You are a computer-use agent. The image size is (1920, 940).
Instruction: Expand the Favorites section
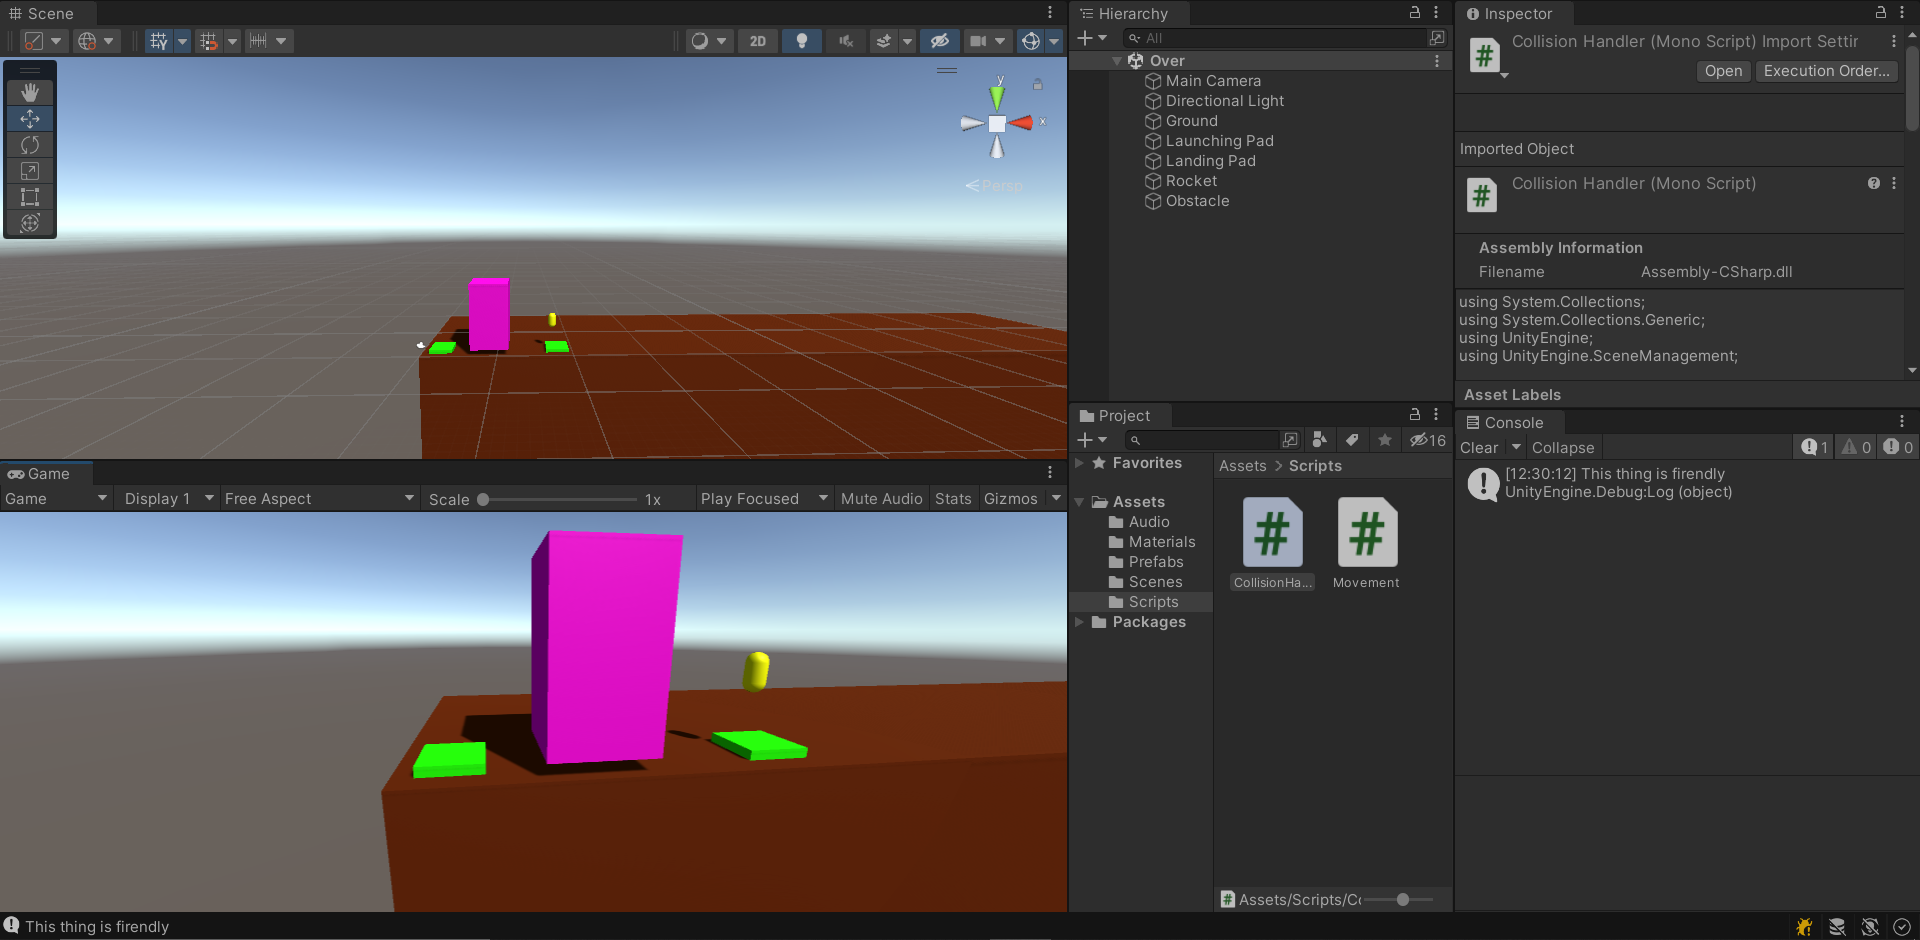1080,463
